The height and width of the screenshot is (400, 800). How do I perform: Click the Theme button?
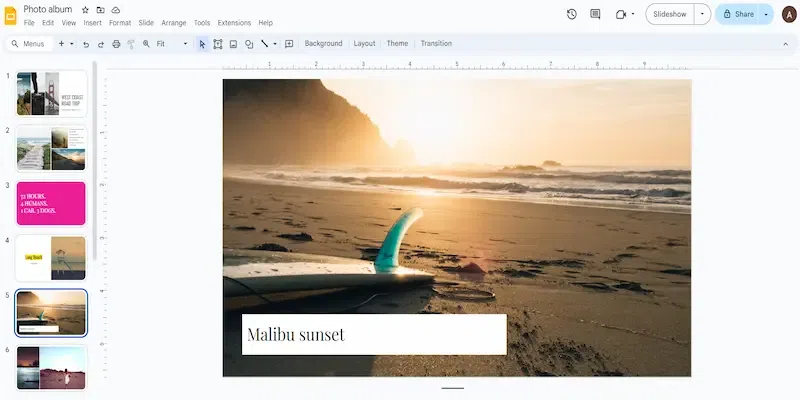(x=397, y=44)
